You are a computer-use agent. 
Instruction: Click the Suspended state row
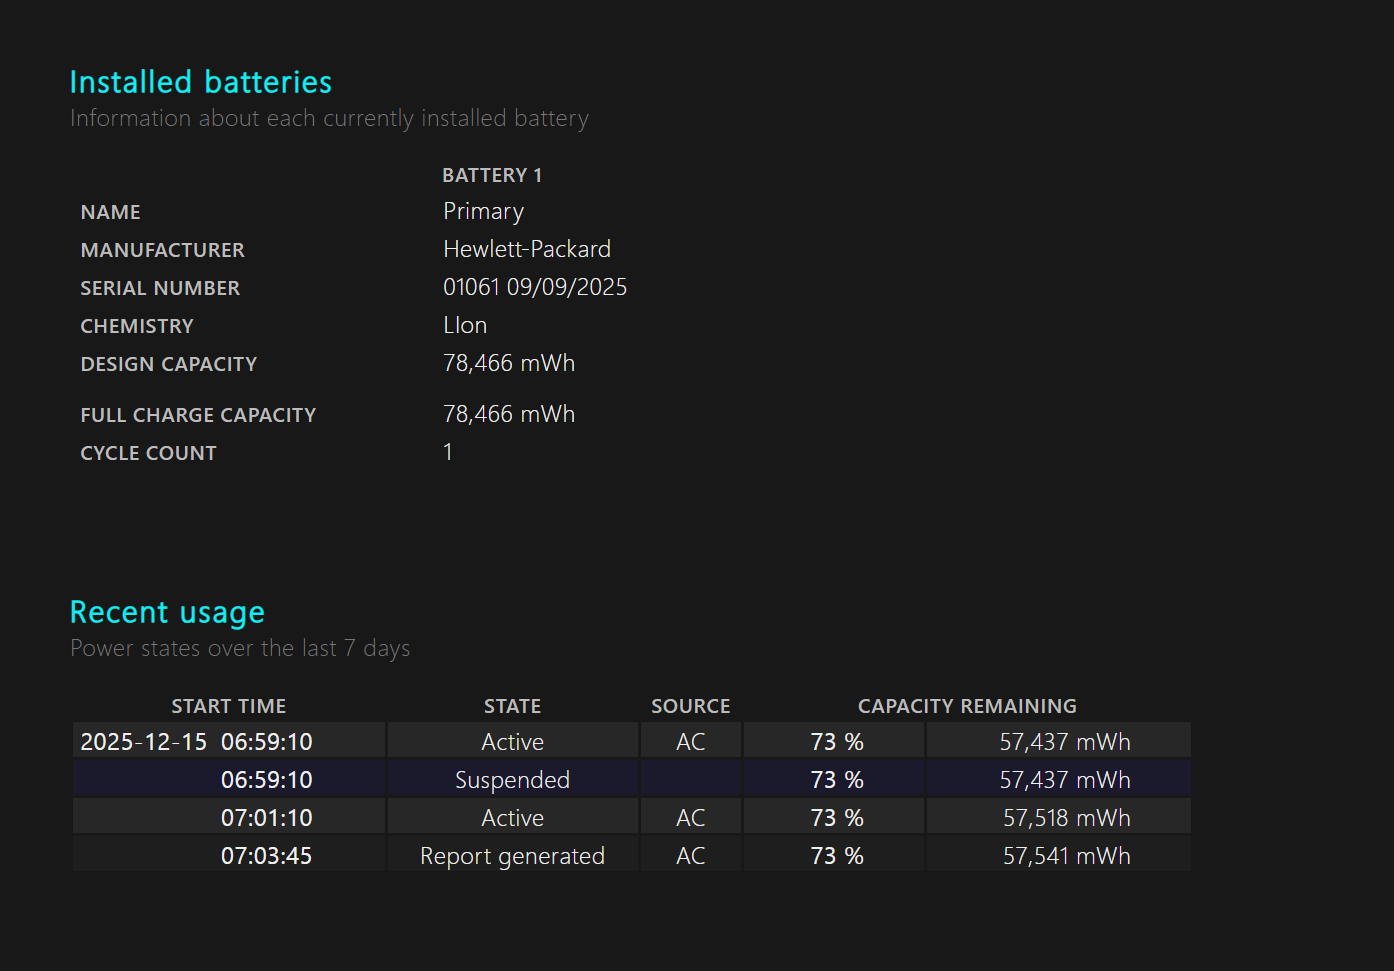pyautogui.click(x=512, y=780)
